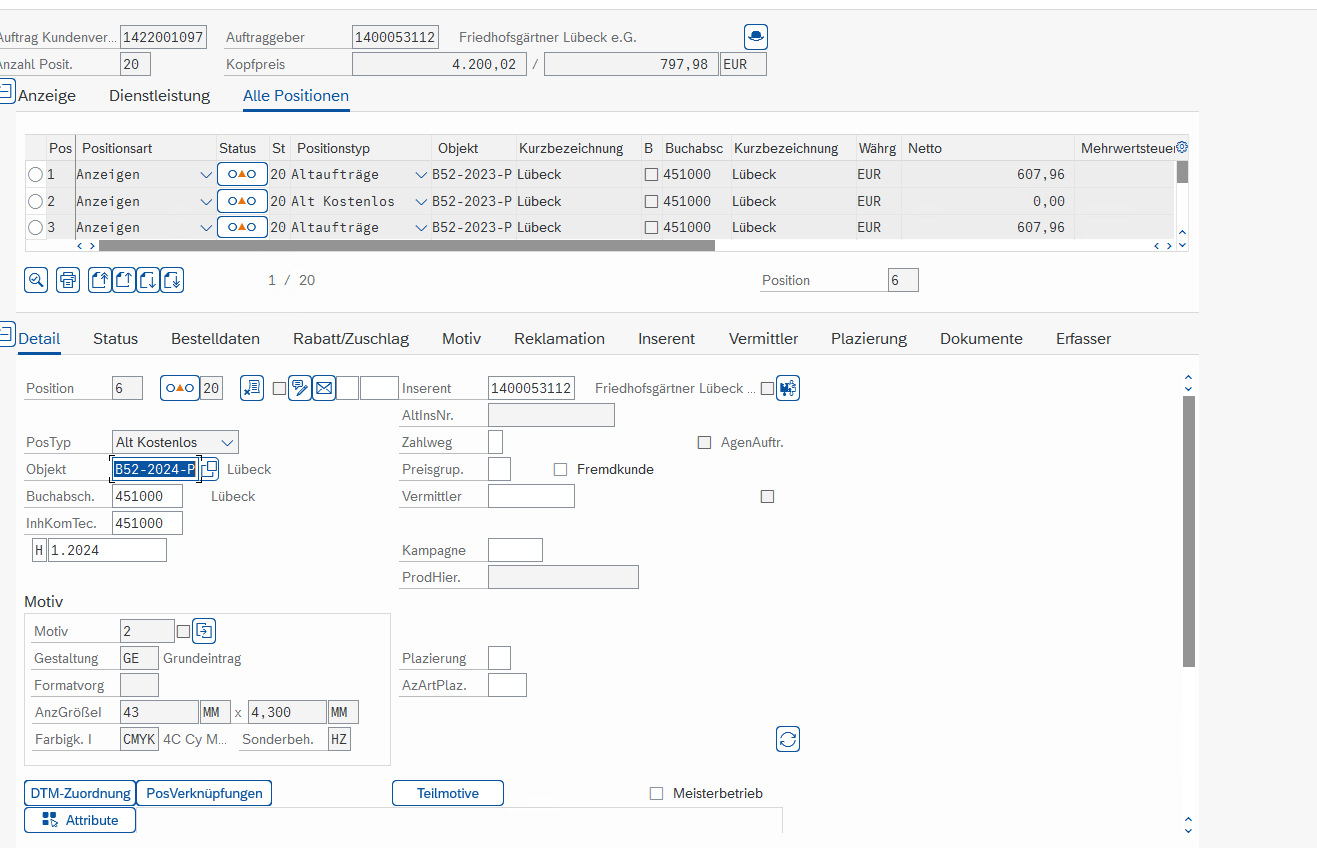Switch to the Anzeige tab
Image resolution: width=1317 pixels, height=848 pixels.
47,96
